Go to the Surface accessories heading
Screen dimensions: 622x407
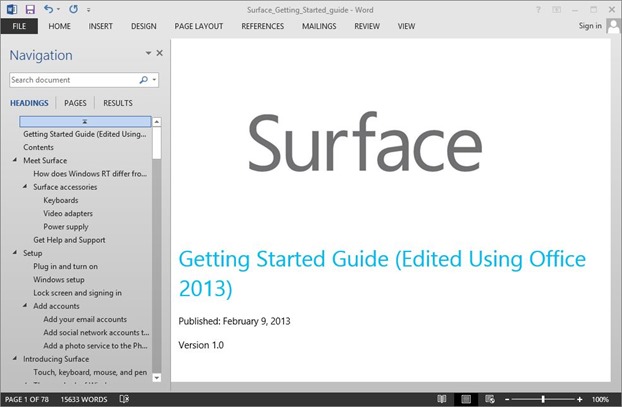coord(65,187)
